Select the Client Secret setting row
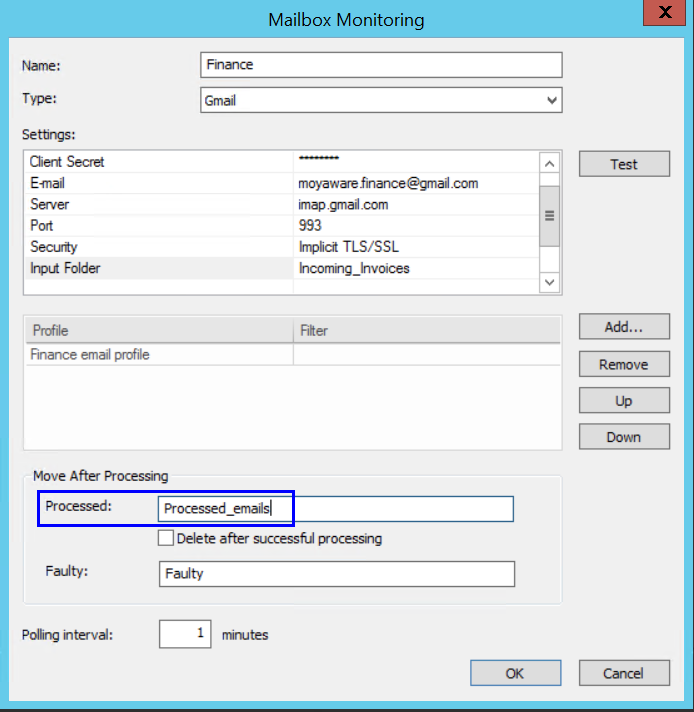The image size is (694, 712). tap(160, 162)
